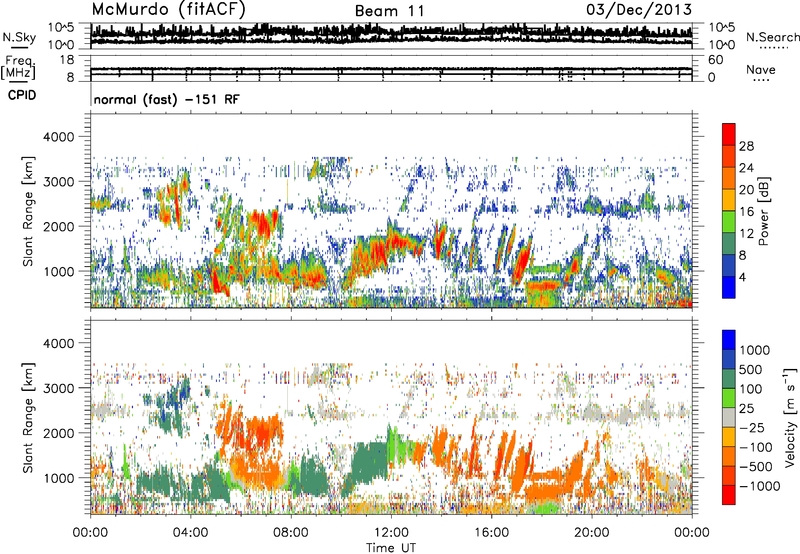The height and width of the screenshot is (554, 800).
Task: Click the 'Beam 11' heading
Action: point(390,11)
